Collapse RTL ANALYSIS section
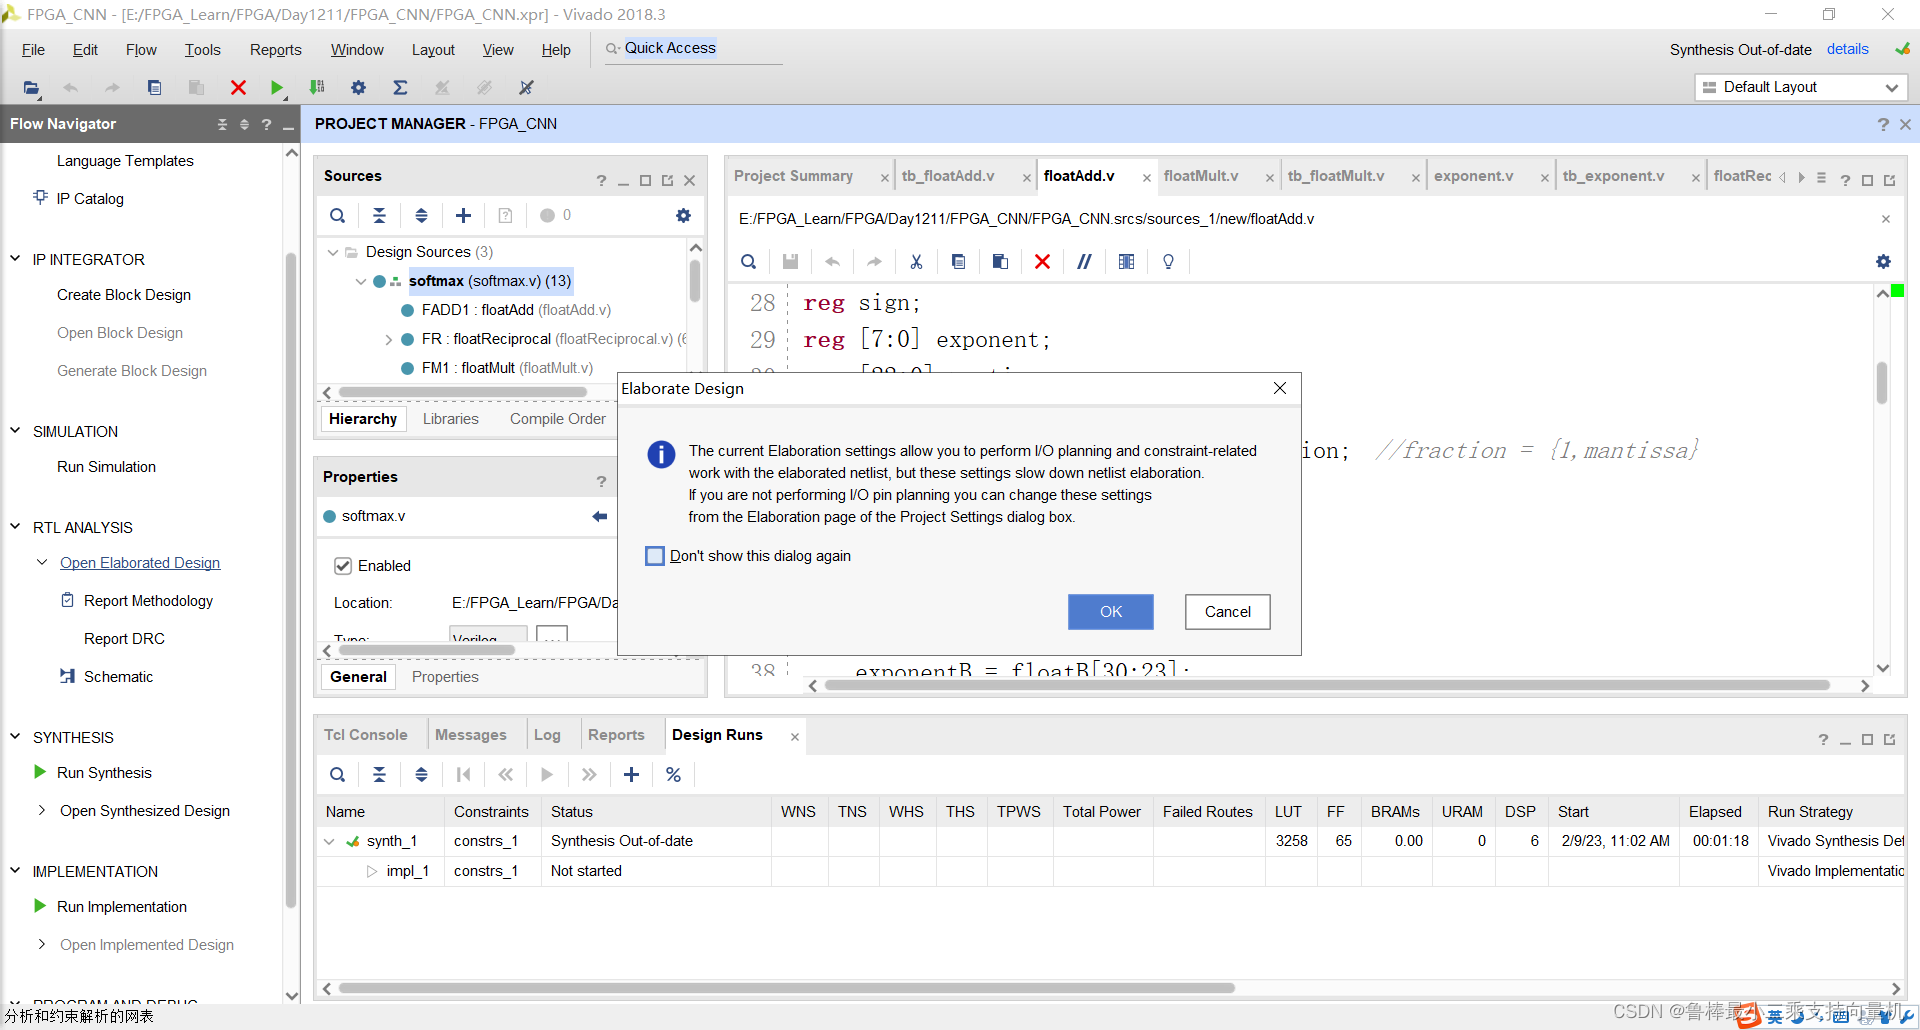Image resolution: width=1920 pixels, height=1030 pixels. point(15,527)
